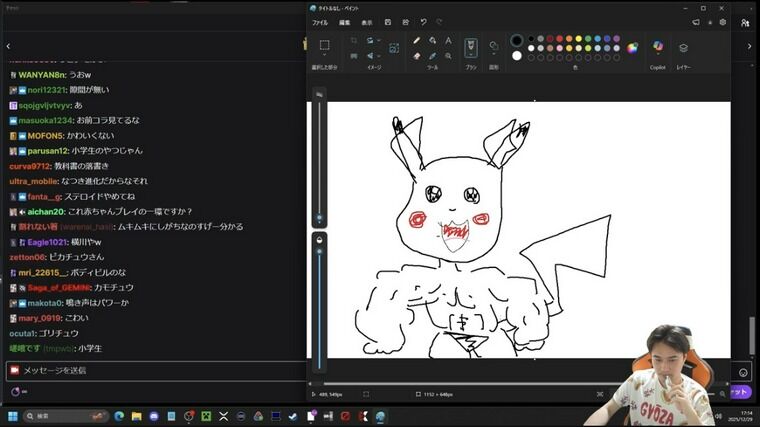Click the brush size slider beside the canvas
Image resolution: width=760 pixels, height=427 pixels.
(319, 158)
